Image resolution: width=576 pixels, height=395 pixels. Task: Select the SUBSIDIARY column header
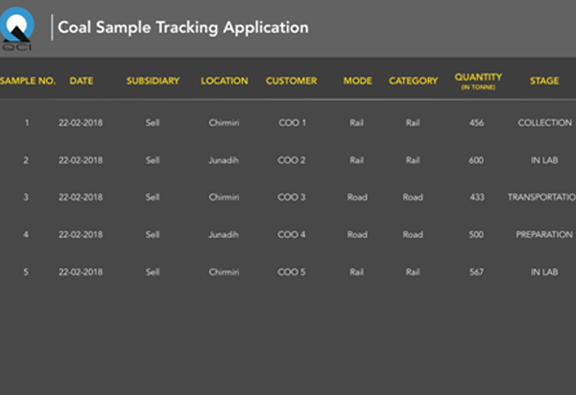[153, 81]
